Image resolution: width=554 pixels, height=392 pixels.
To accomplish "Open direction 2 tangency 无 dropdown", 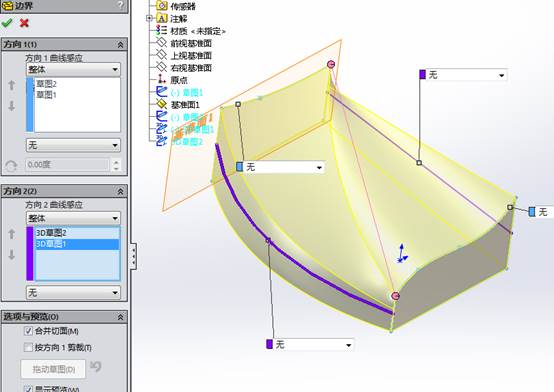I will (x=73, y=293).
